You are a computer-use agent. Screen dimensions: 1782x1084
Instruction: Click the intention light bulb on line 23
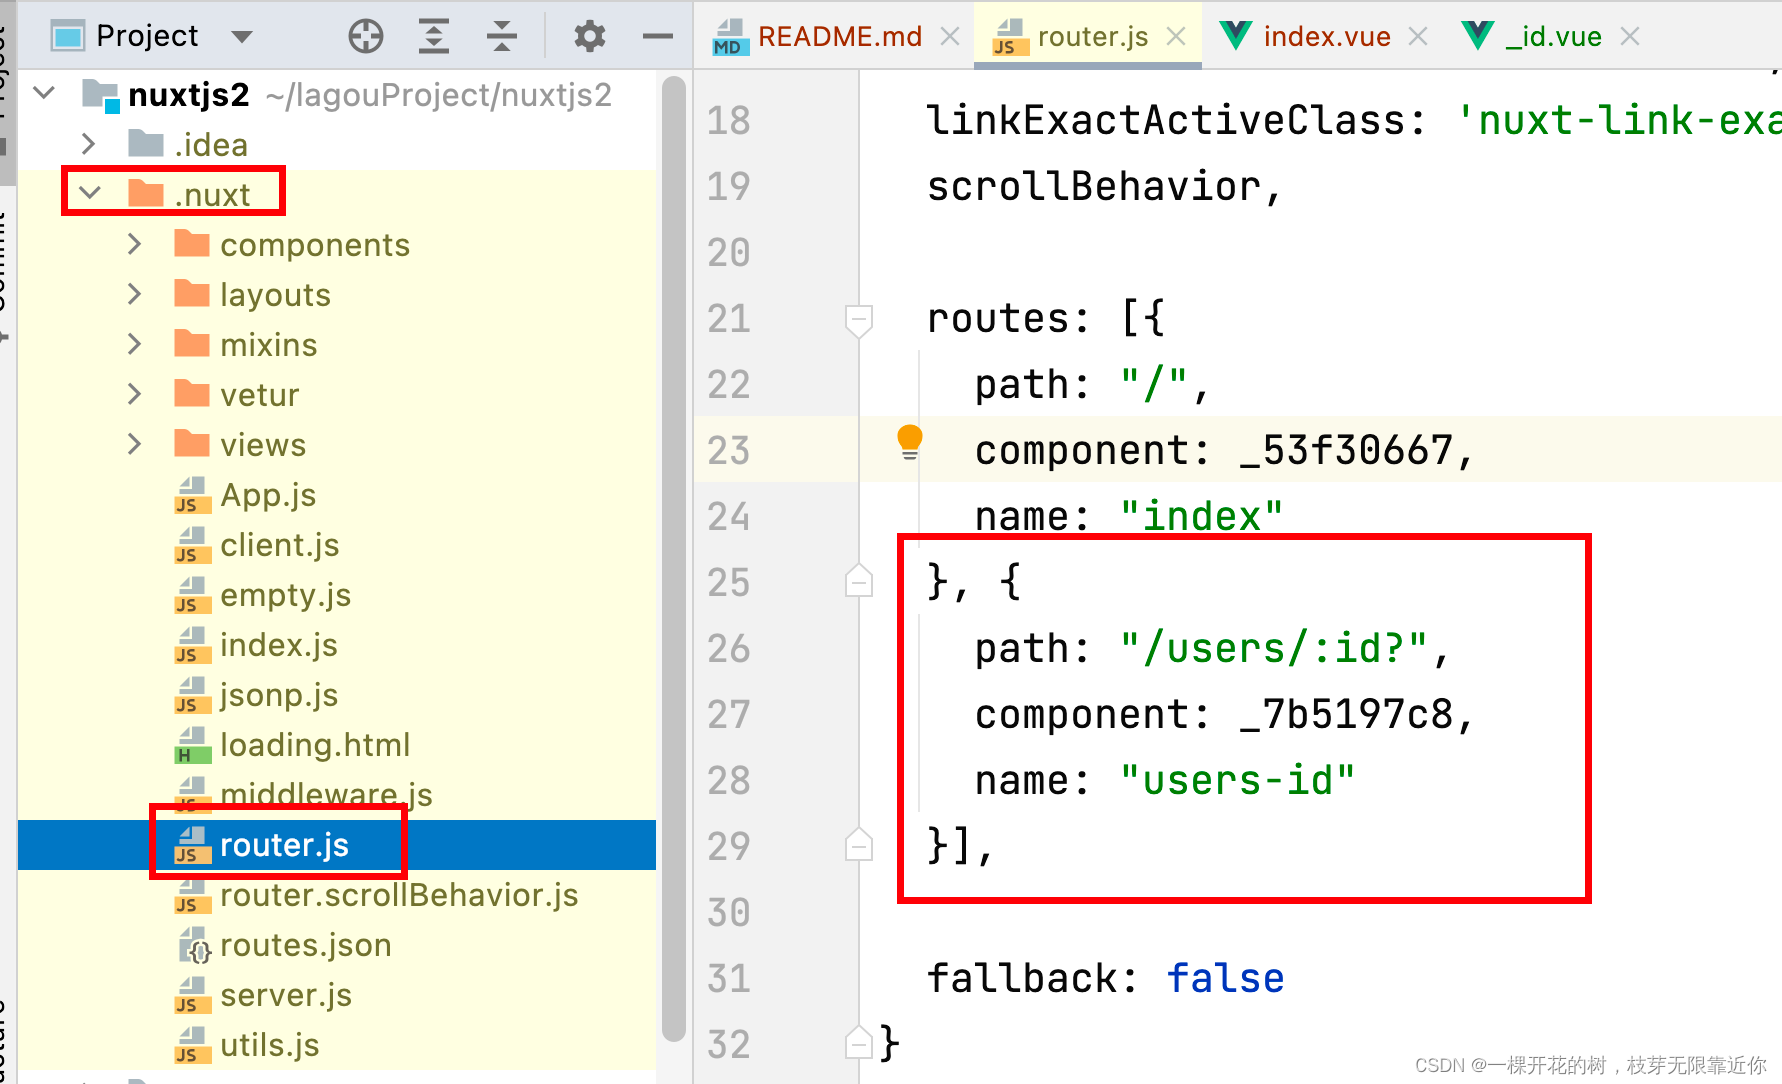pyautogui.click(x=910, y=441)
